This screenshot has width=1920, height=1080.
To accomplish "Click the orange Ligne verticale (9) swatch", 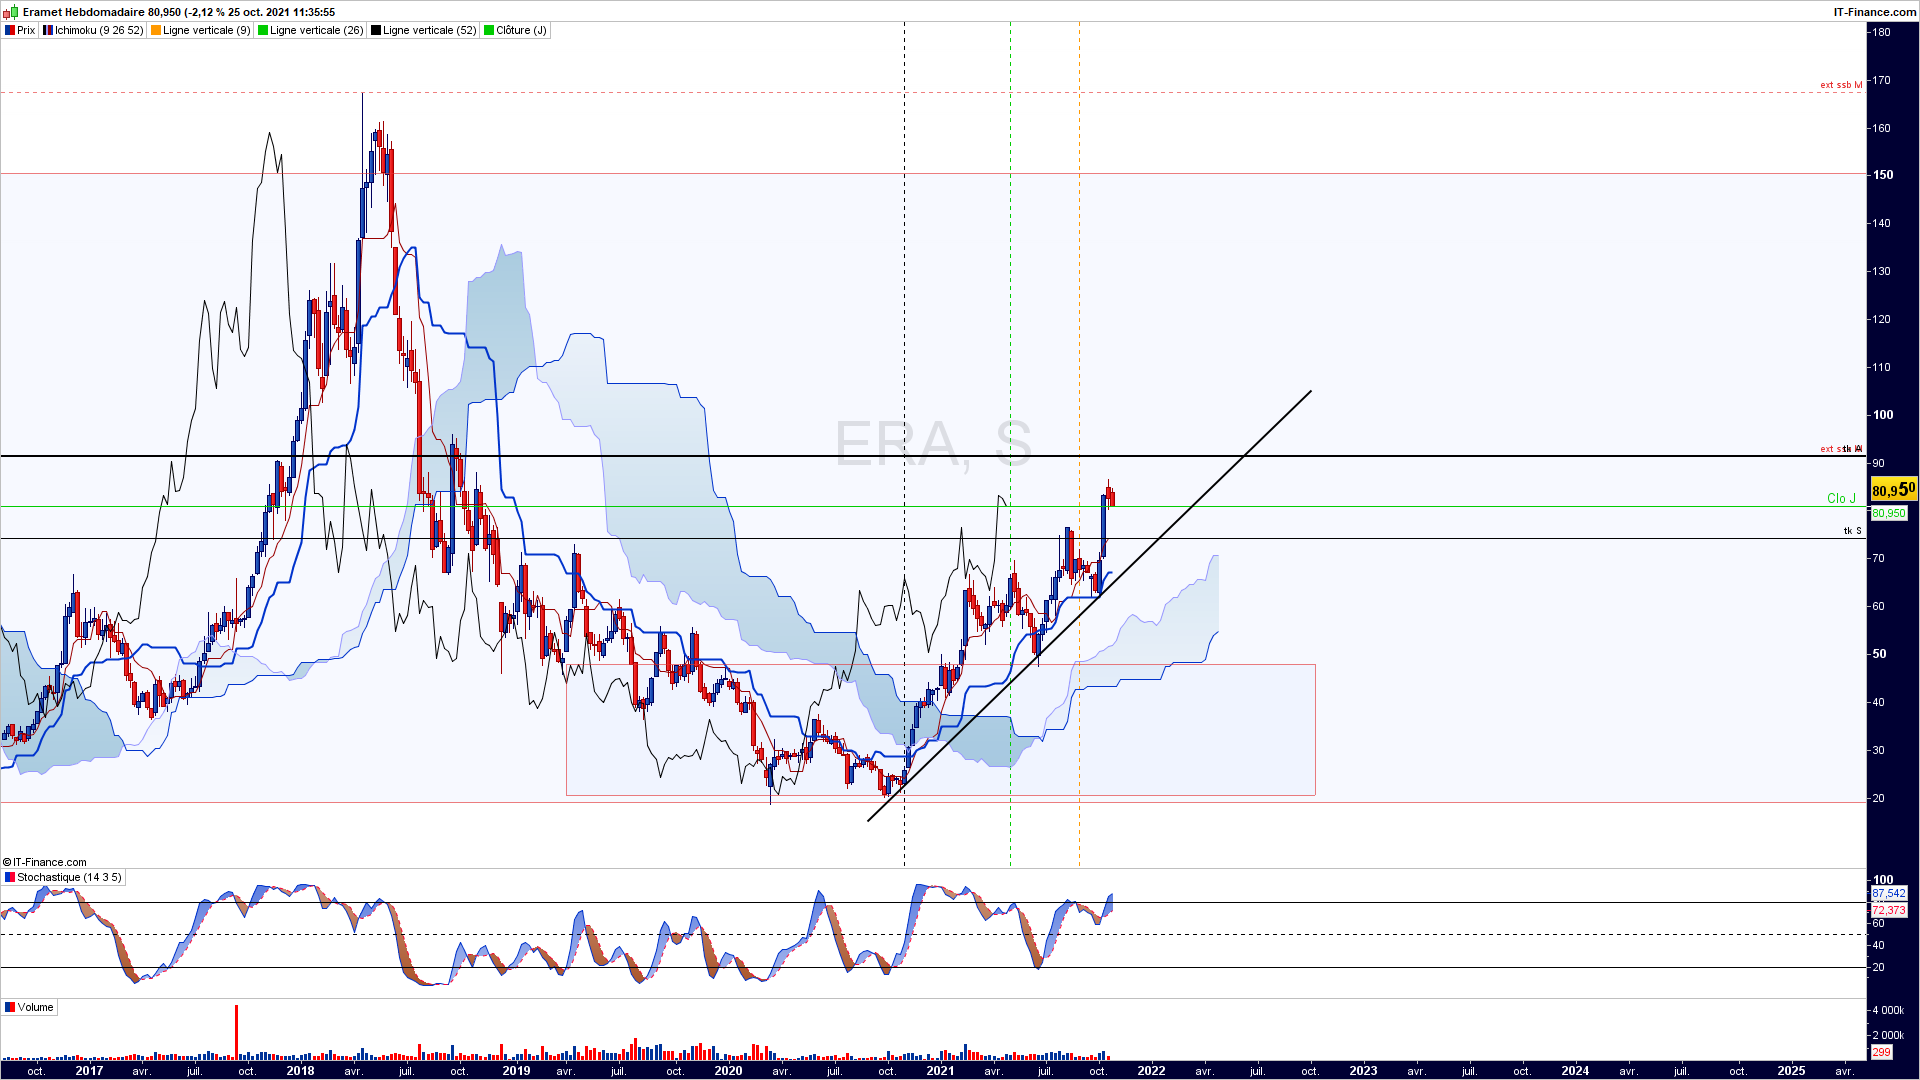I will [156, 31].
